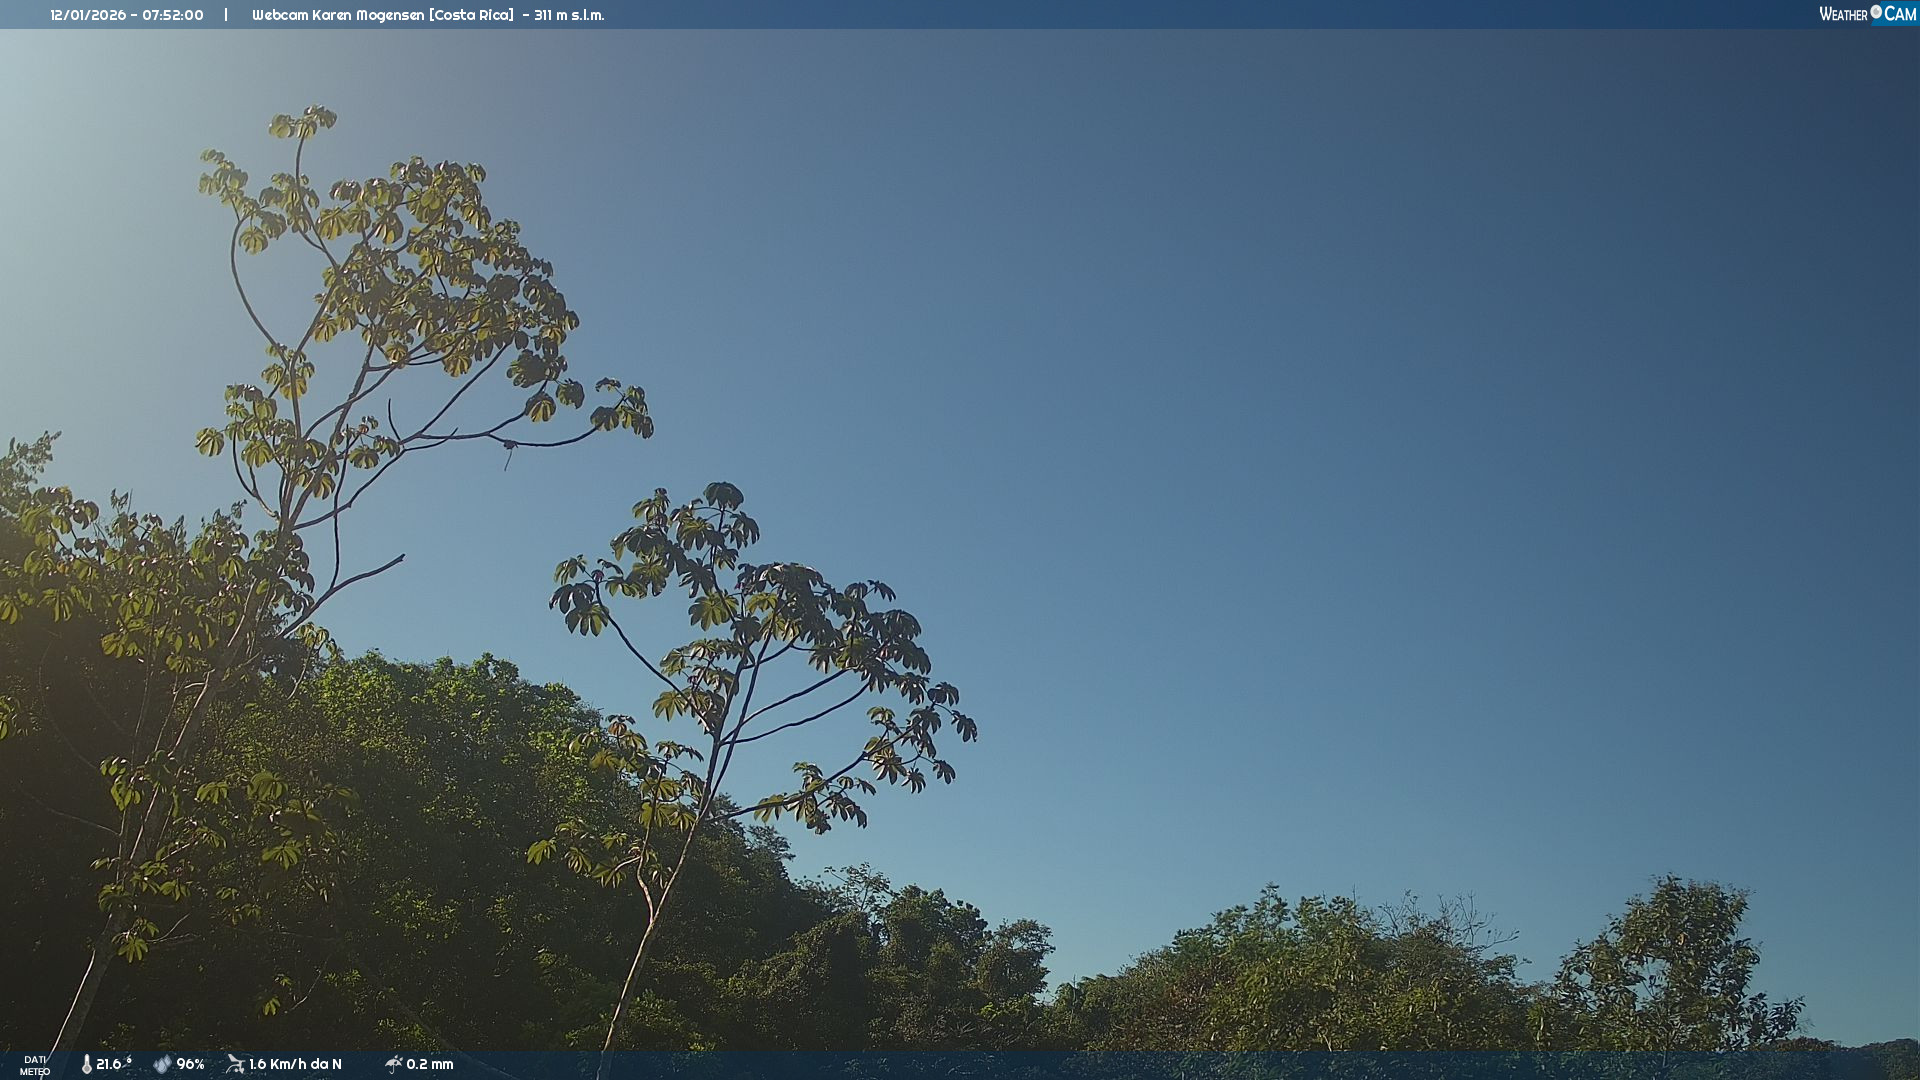1920x1080 pixels.
Task: Click the Webcam Karen Mogensen title
Action: [338, 15]
